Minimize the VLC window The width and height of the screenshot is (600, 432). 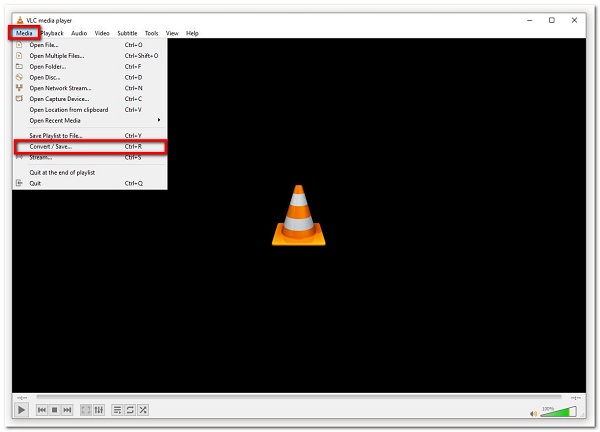tap(530, 20)
